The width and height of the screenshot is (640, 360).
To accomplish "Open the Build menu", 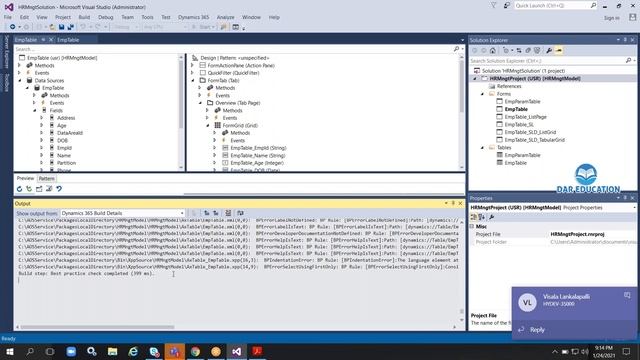I will [84, 17].
